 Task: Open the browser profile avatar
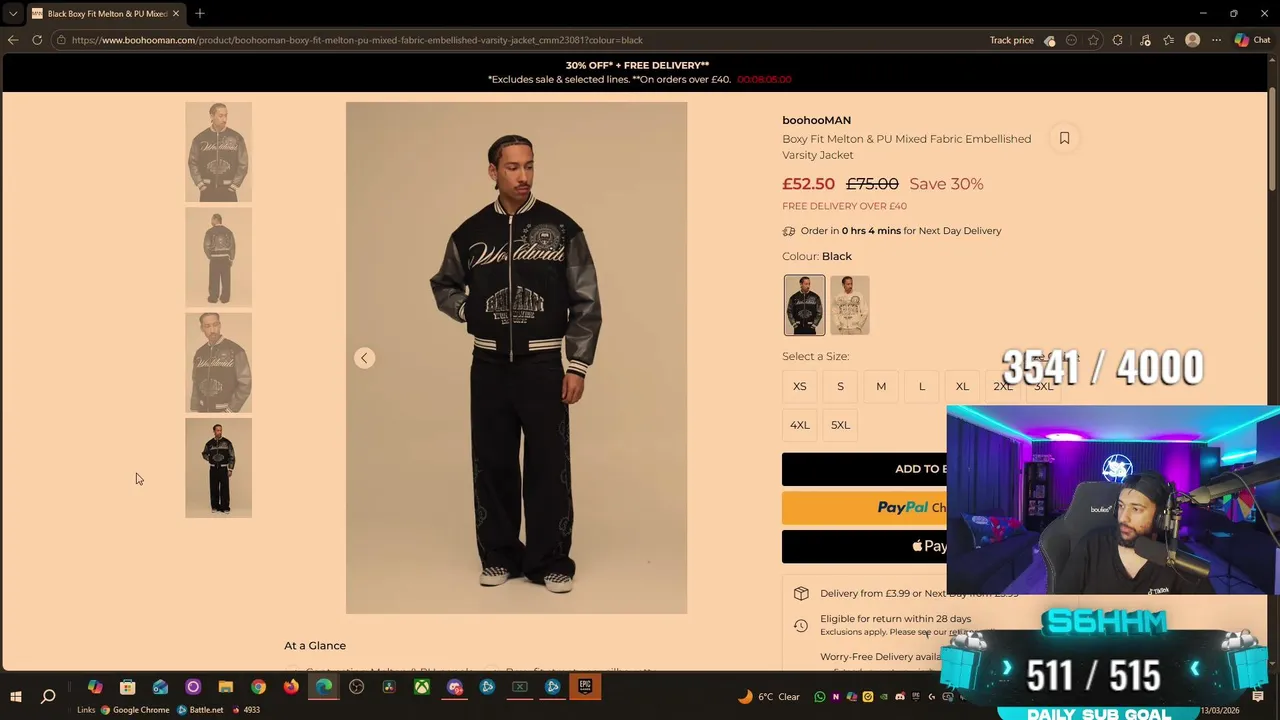(1192, 40)
